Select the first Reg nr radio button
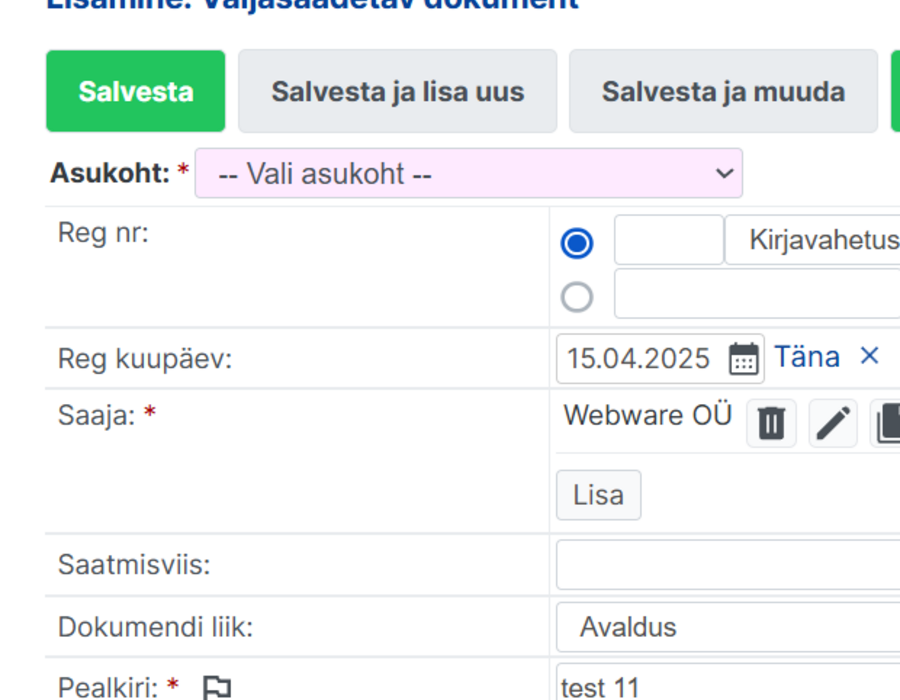Viewport: 900px width, 700px height. point(577,243)
